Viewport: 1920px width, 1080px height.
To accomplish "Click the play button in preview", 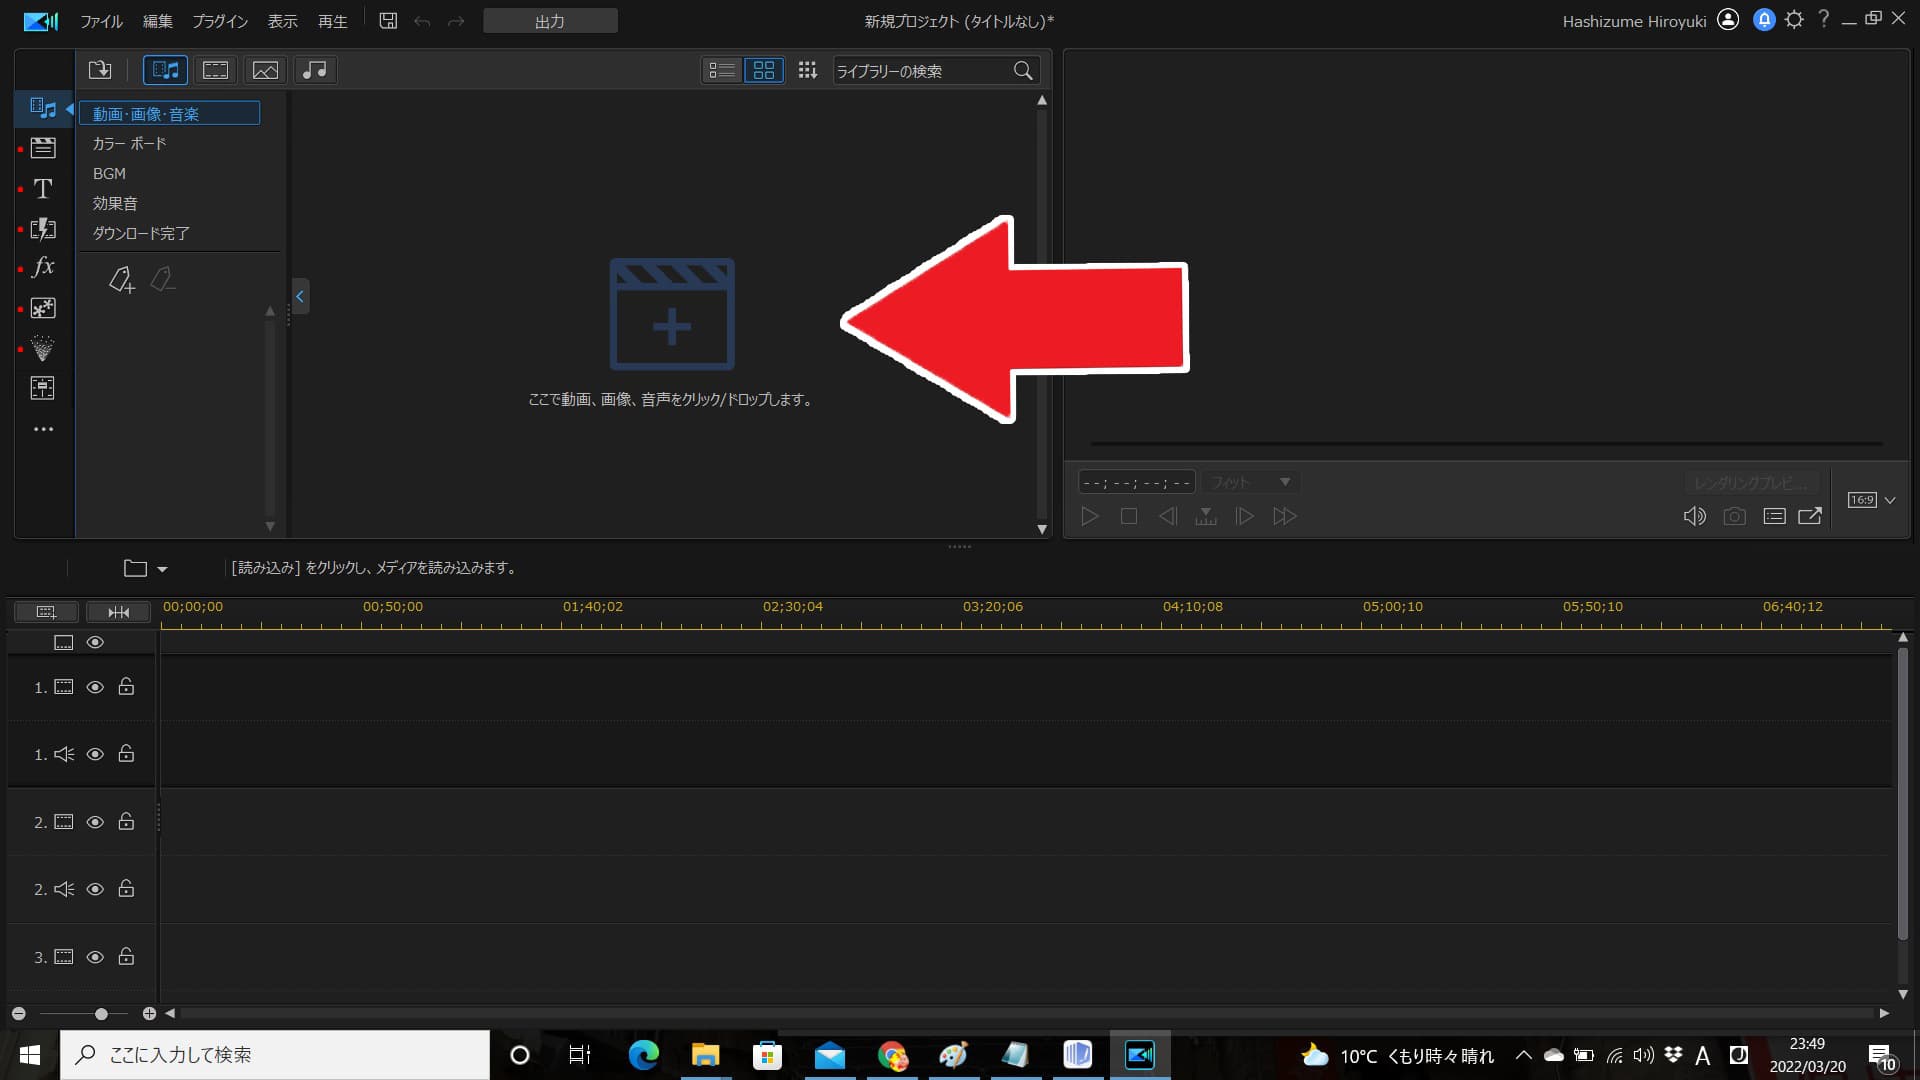I will coord(1089,516).
